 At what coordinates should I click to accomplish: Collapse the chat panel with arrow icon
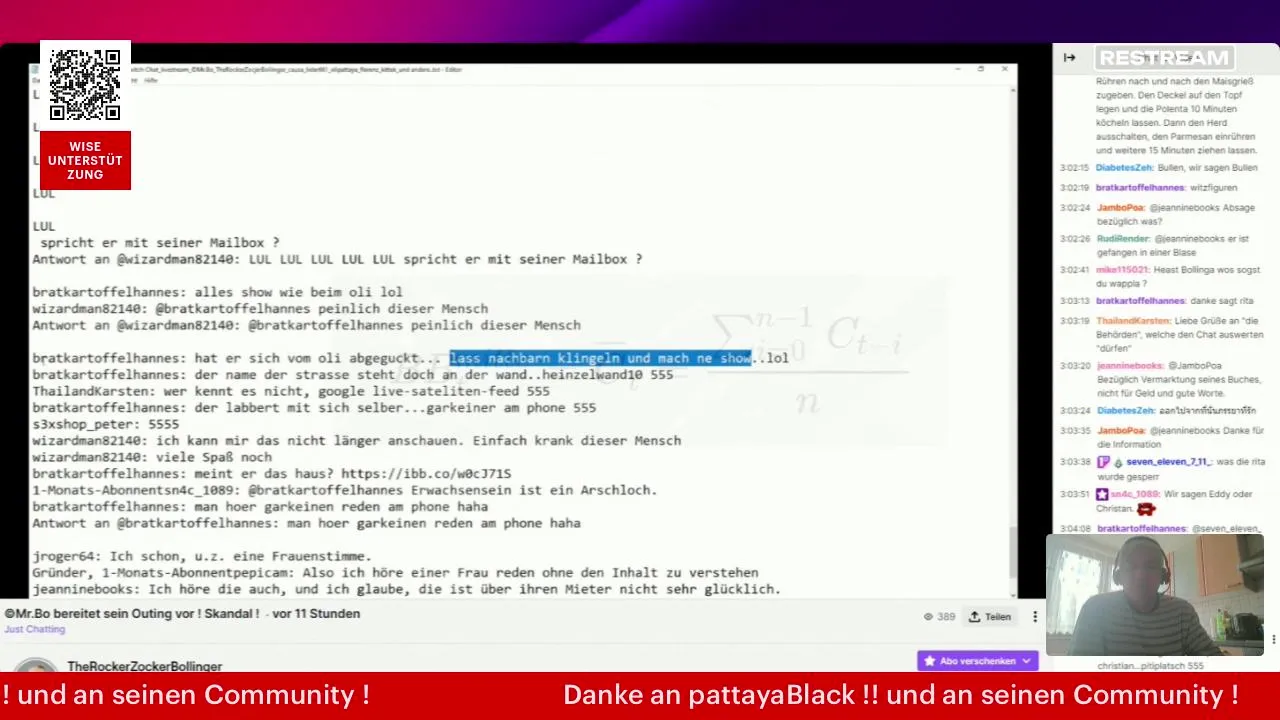pos(1069,58)
